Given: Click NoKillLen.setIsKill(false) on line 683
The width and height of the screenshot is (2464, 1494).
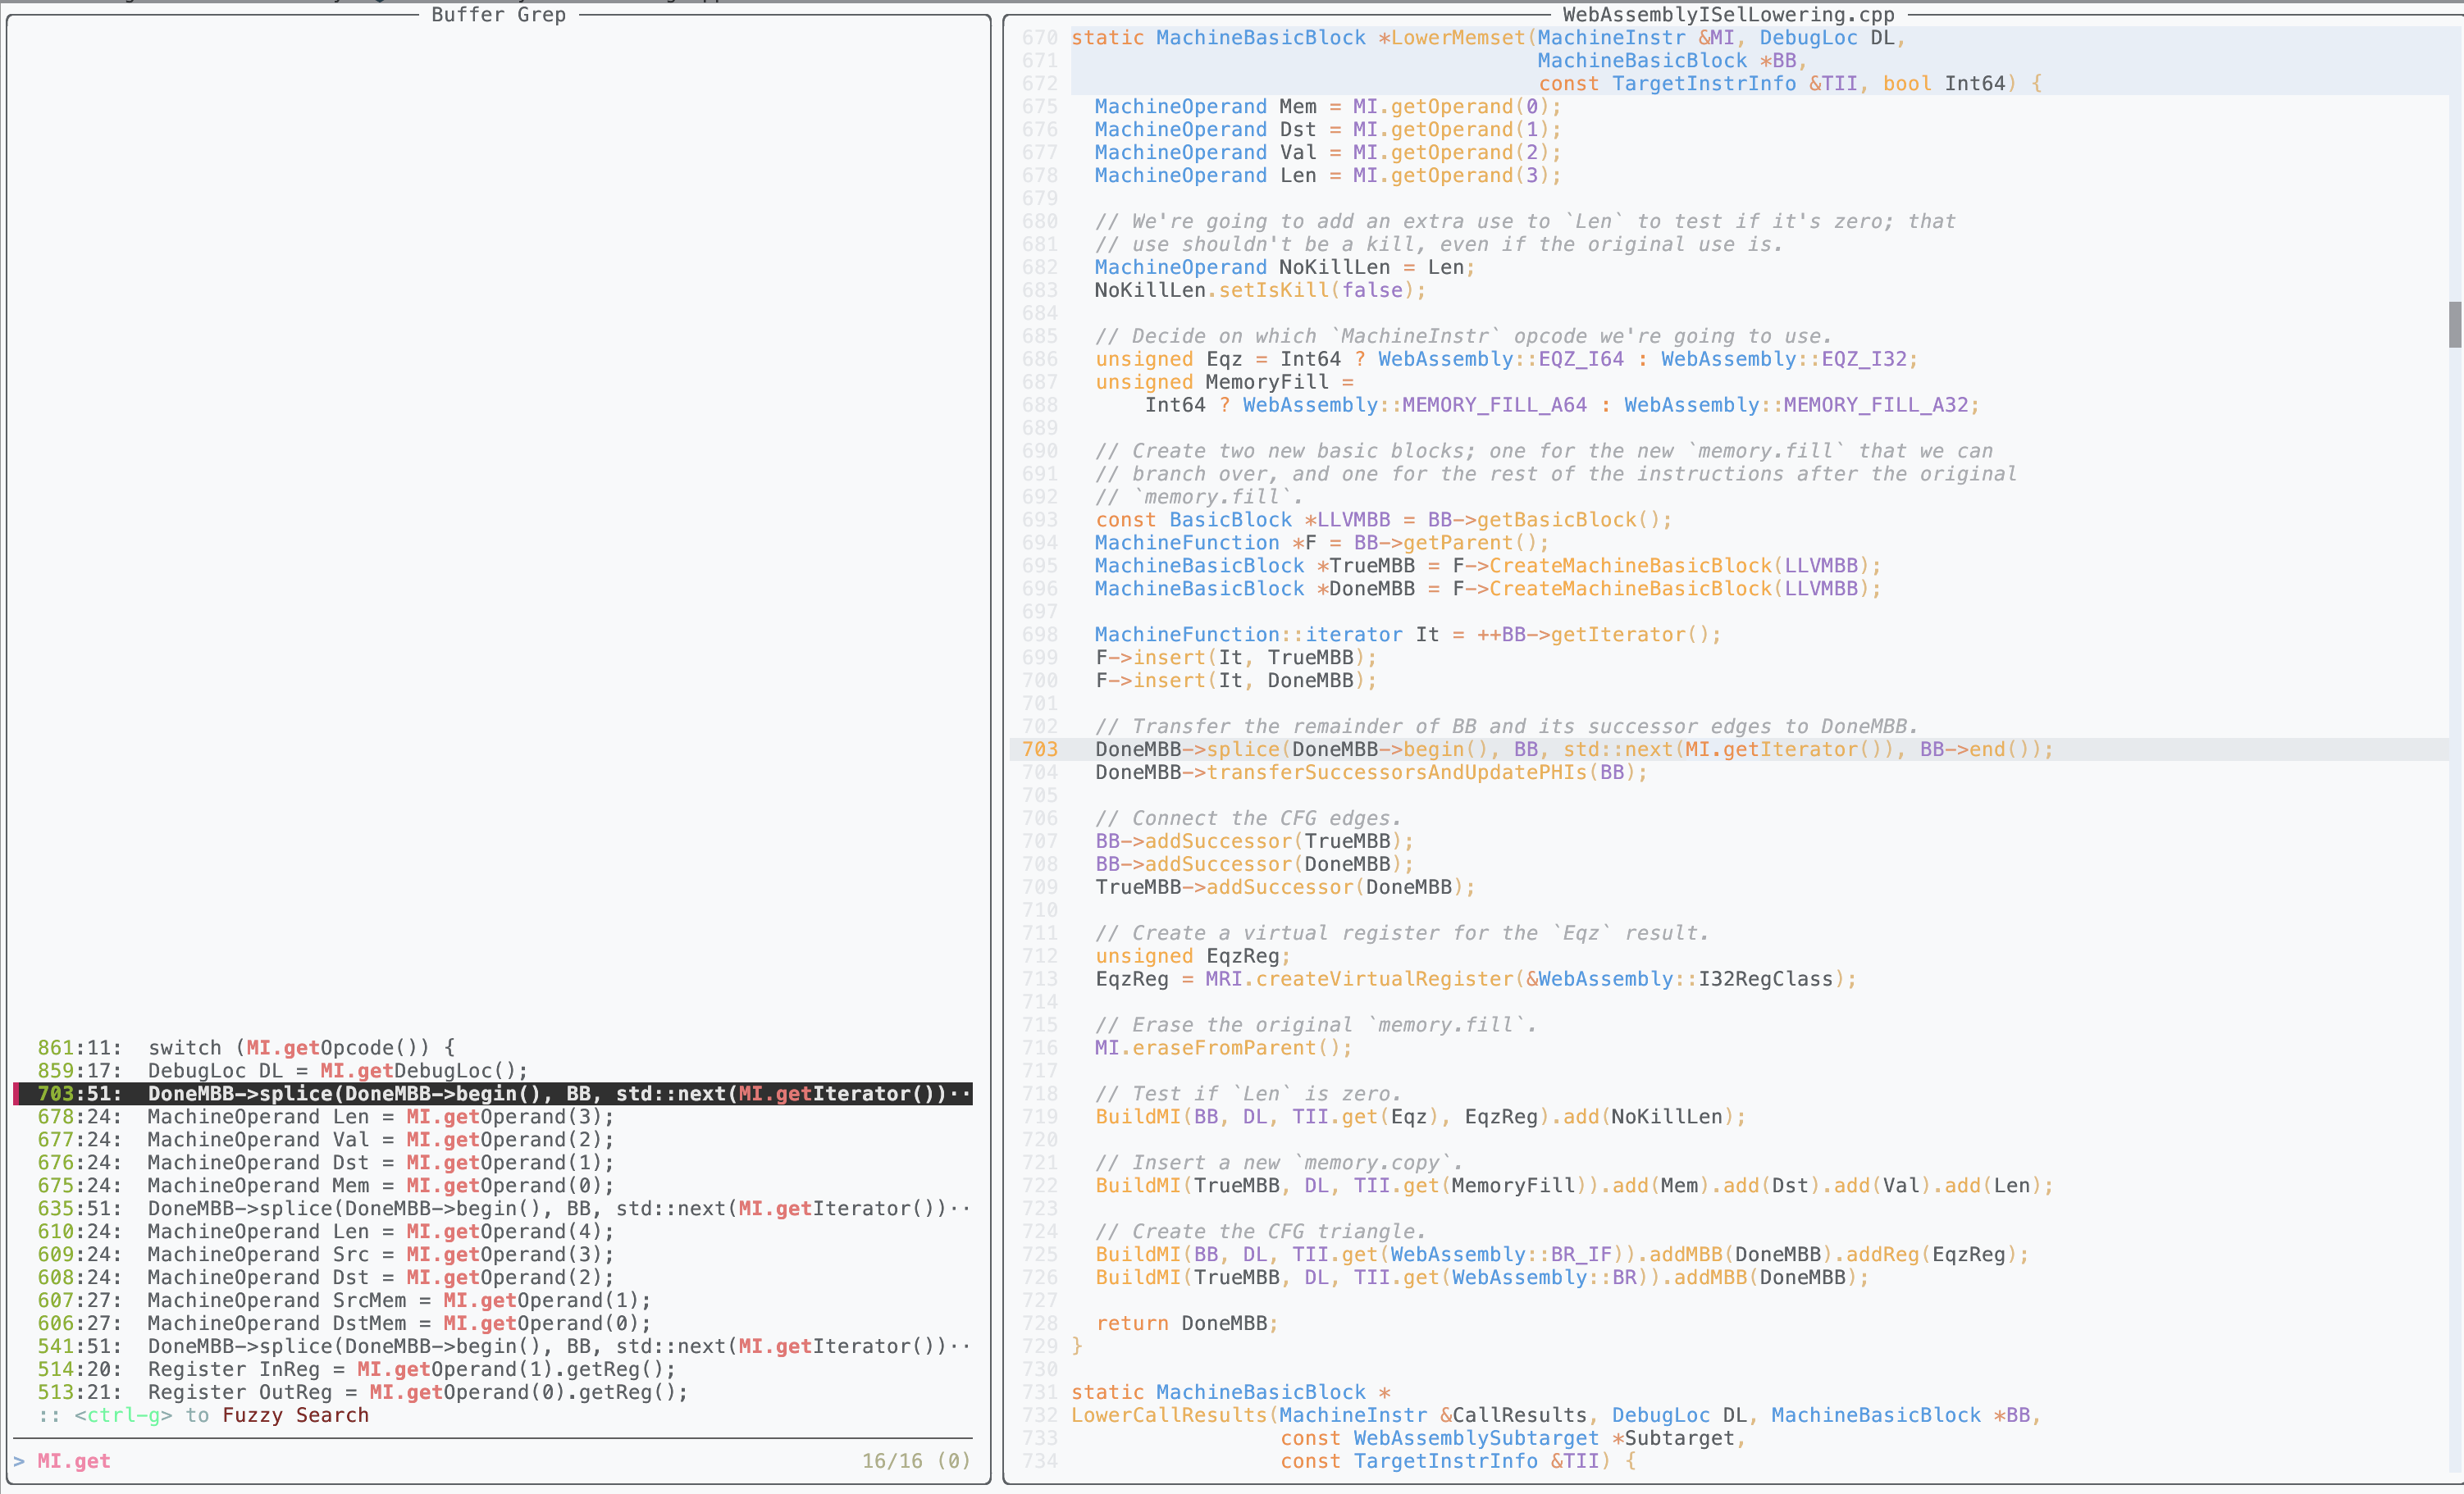Looking at the screenshot, I should click(1260, 290).
